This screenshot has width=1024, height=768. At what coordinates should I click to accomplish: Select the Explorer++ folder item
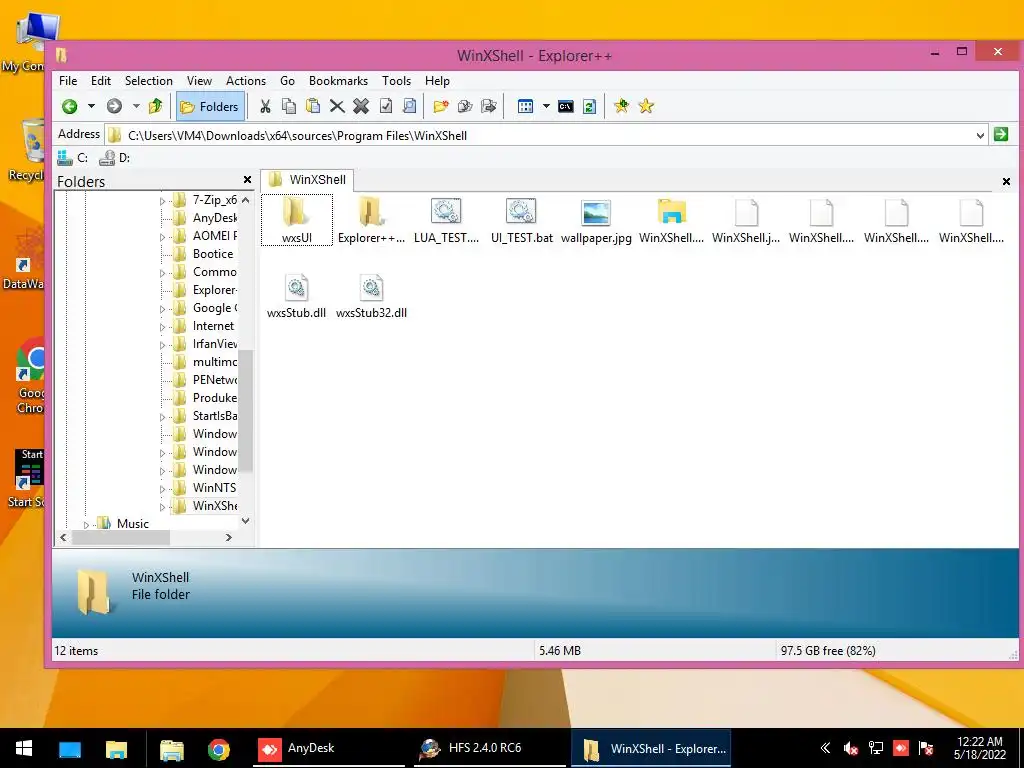371,221
